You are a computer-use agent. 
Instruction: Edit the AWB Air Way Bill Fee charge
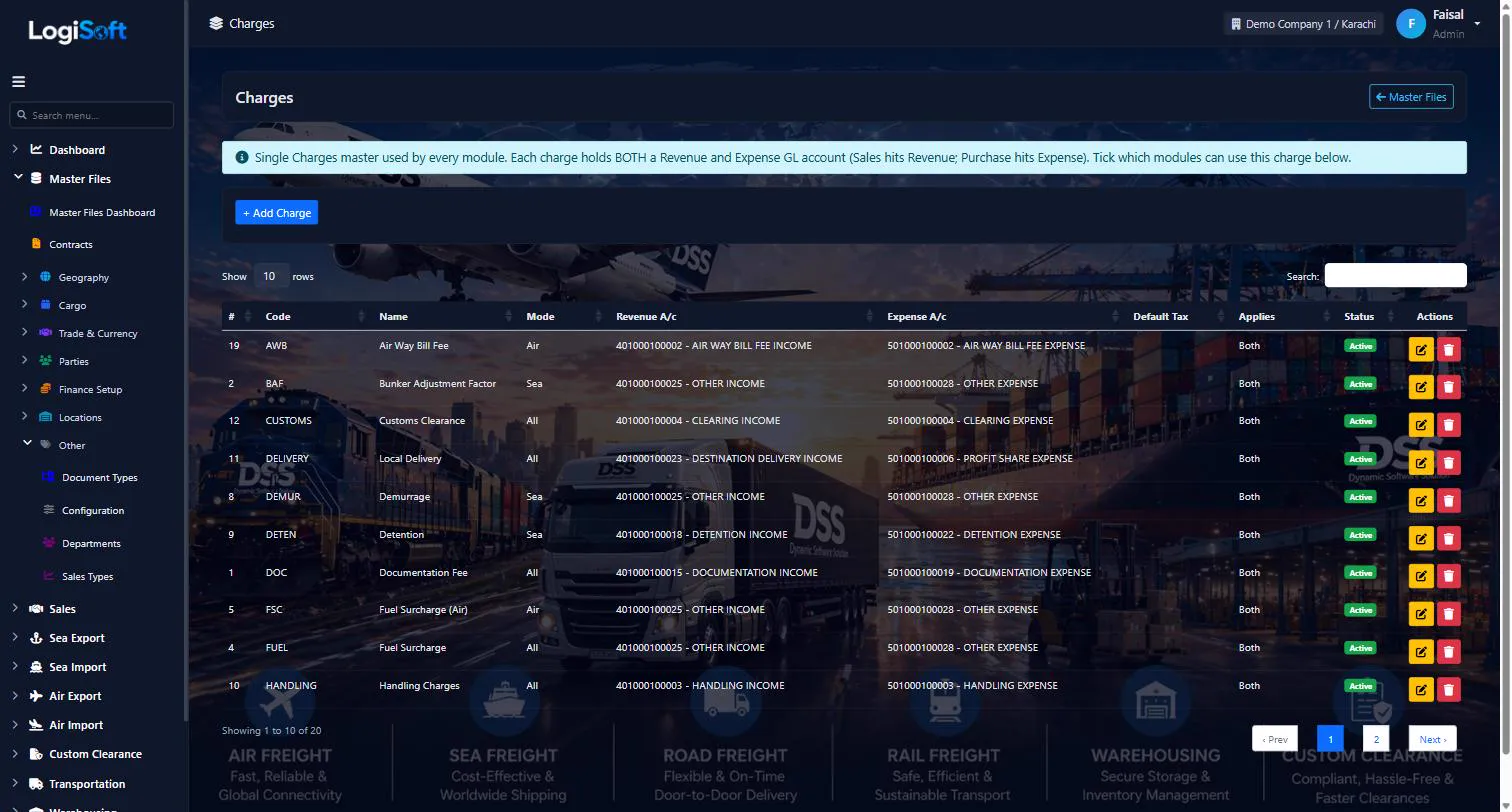tap(1420, 349)
